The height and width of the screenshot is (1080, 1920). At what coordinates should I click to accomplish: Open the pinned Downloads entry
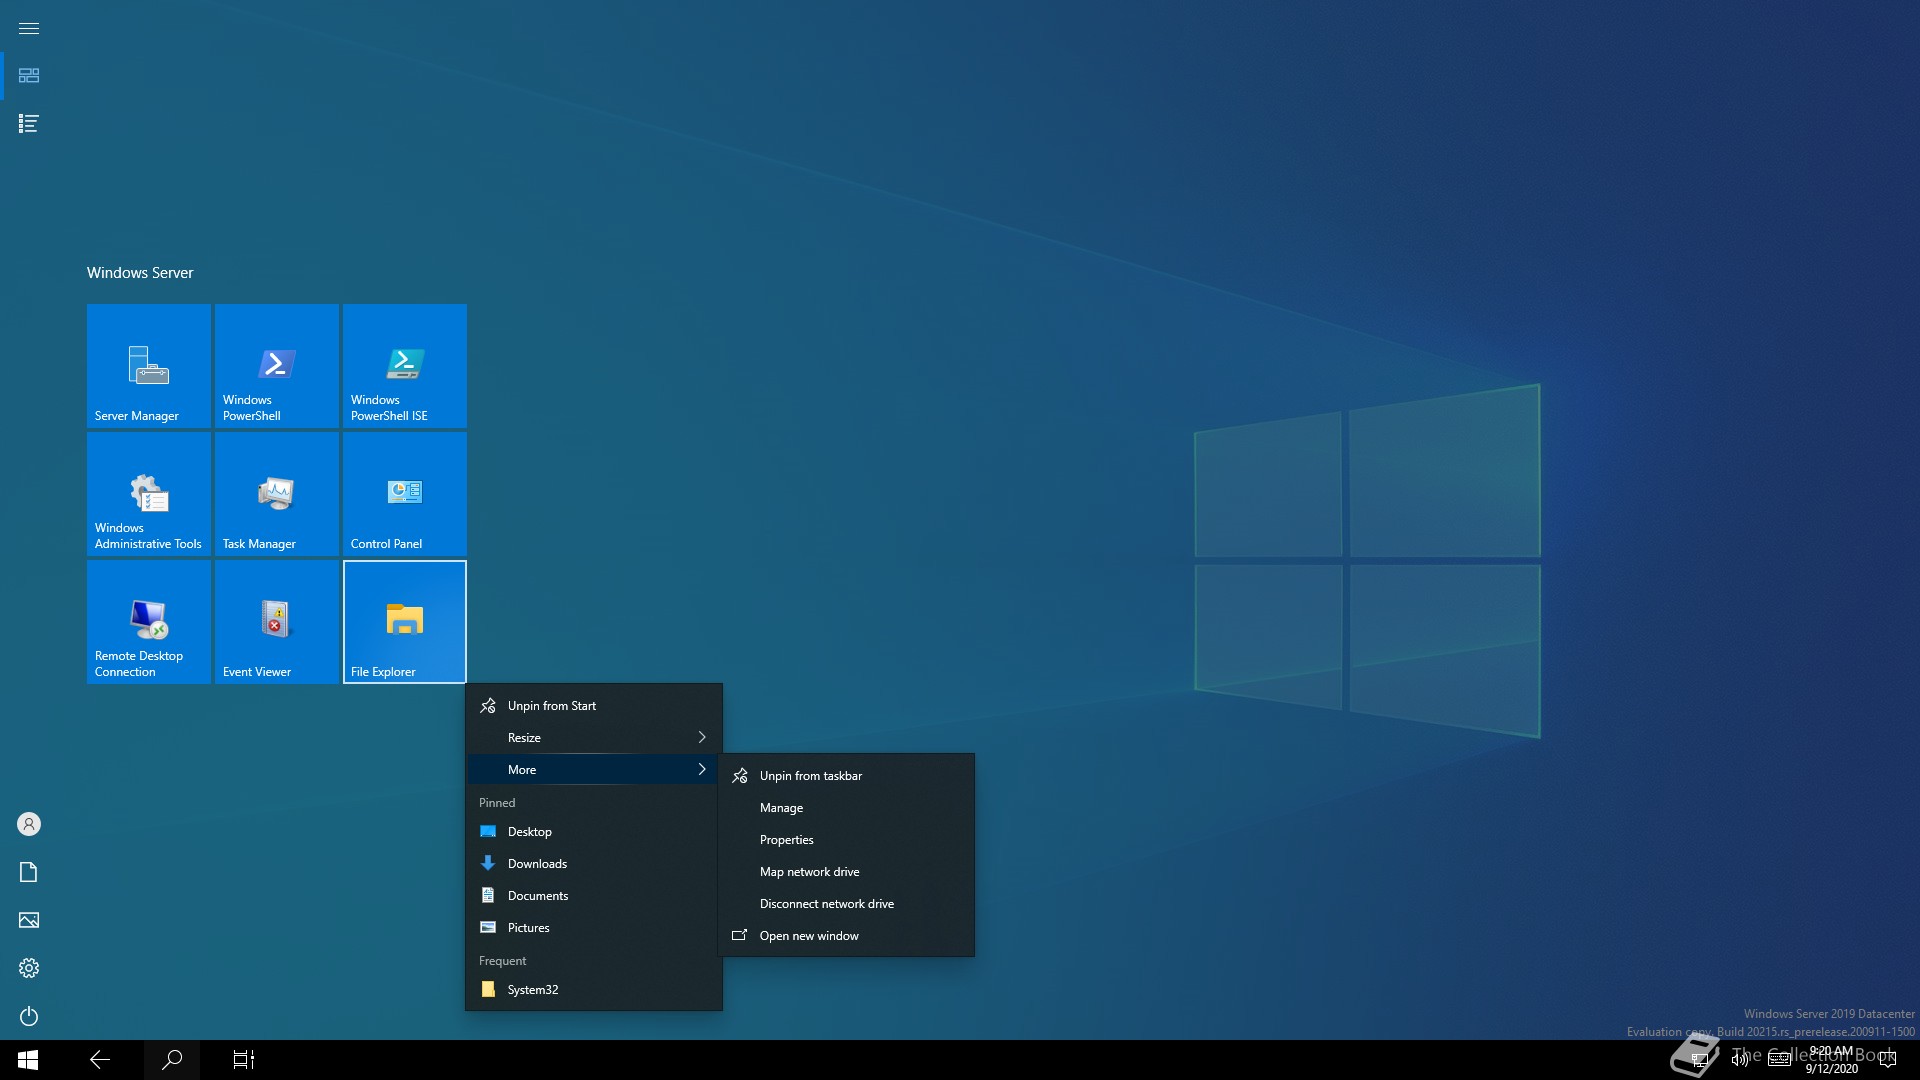click(594, 864)
